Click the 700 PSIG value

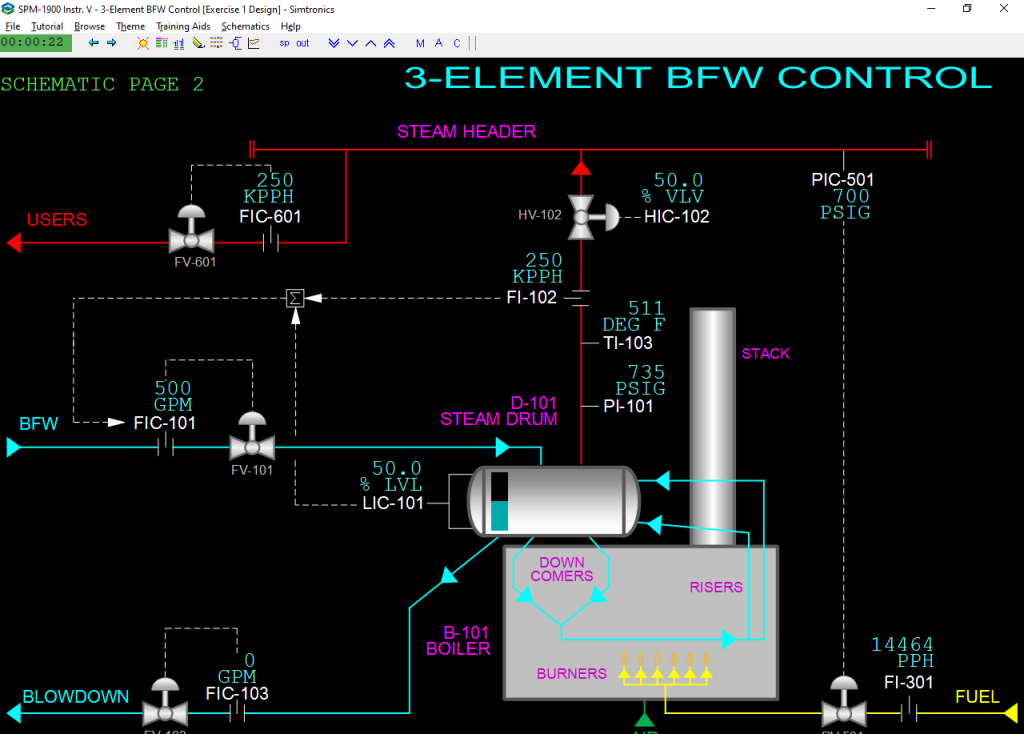point(846,204)
